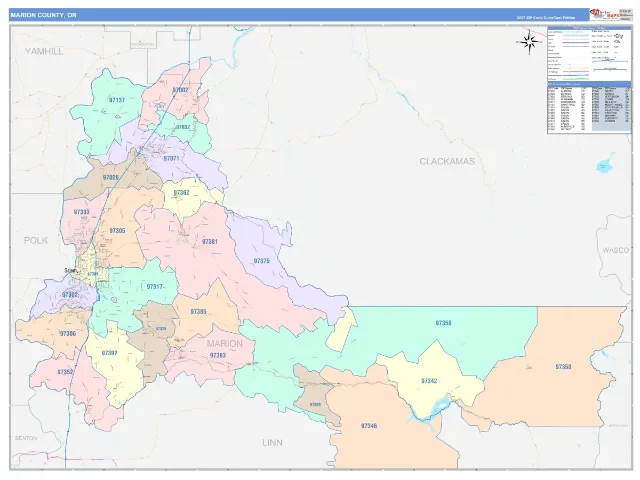Select the YAMHILL county label
This screenshot has height=480, width=640.
tap(44, 51)
